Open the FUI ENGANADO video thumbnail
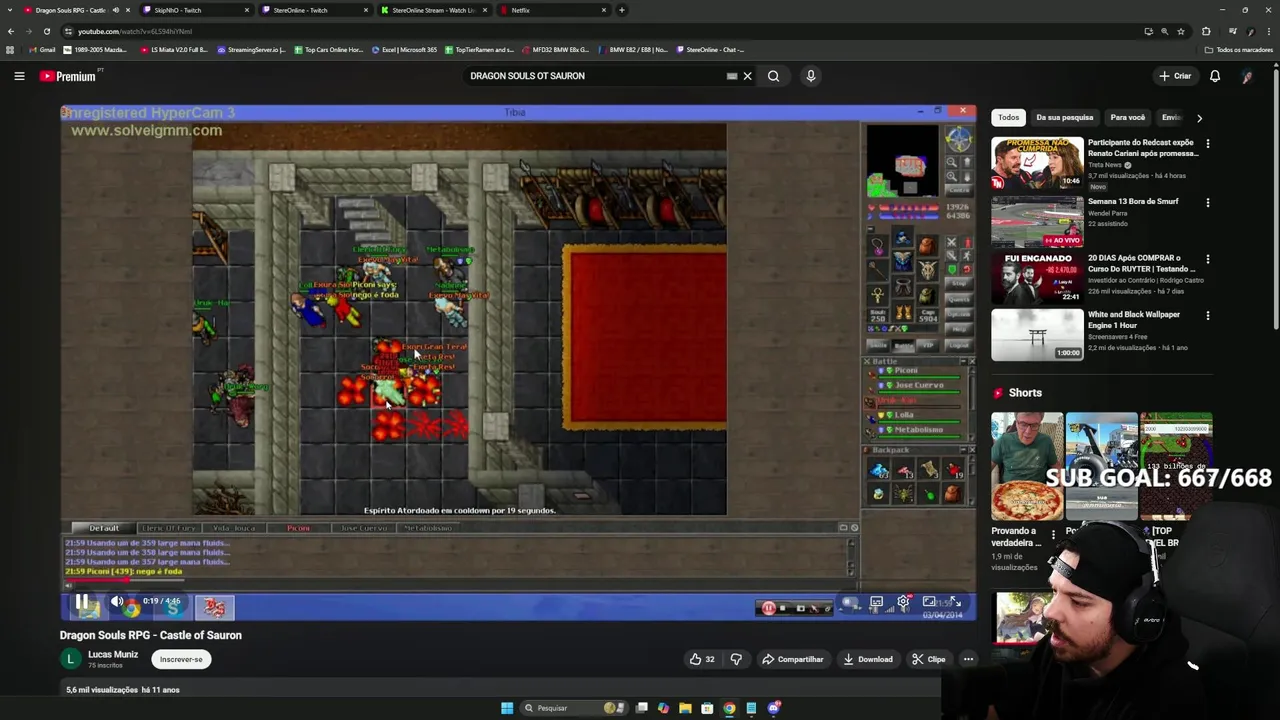The height and width of the screenshot is (720, 1280). (1037, 277)
